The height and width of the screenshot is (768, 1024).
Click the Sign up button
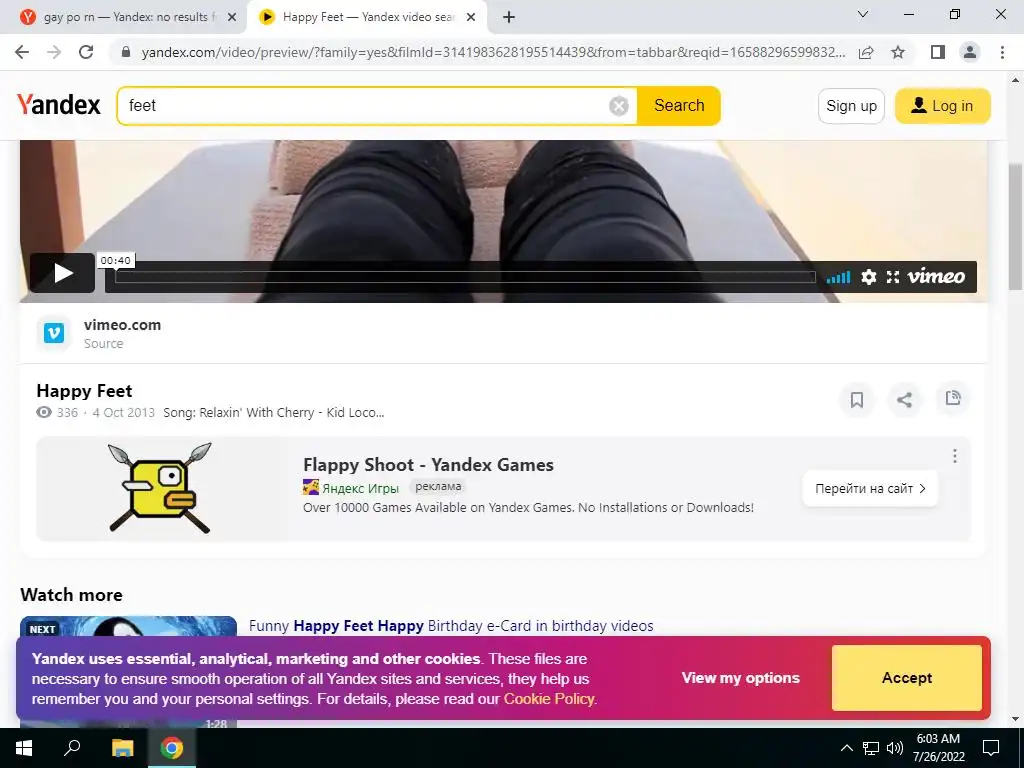point(851,106)
